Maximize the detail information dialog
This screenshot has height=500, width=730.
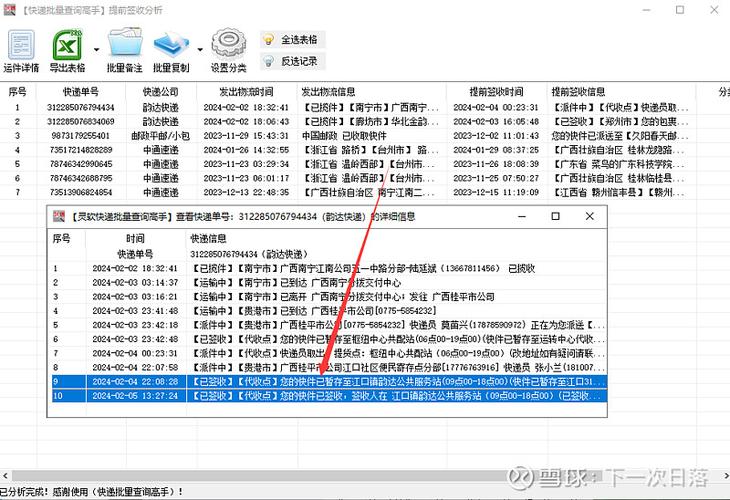[555, 216]
